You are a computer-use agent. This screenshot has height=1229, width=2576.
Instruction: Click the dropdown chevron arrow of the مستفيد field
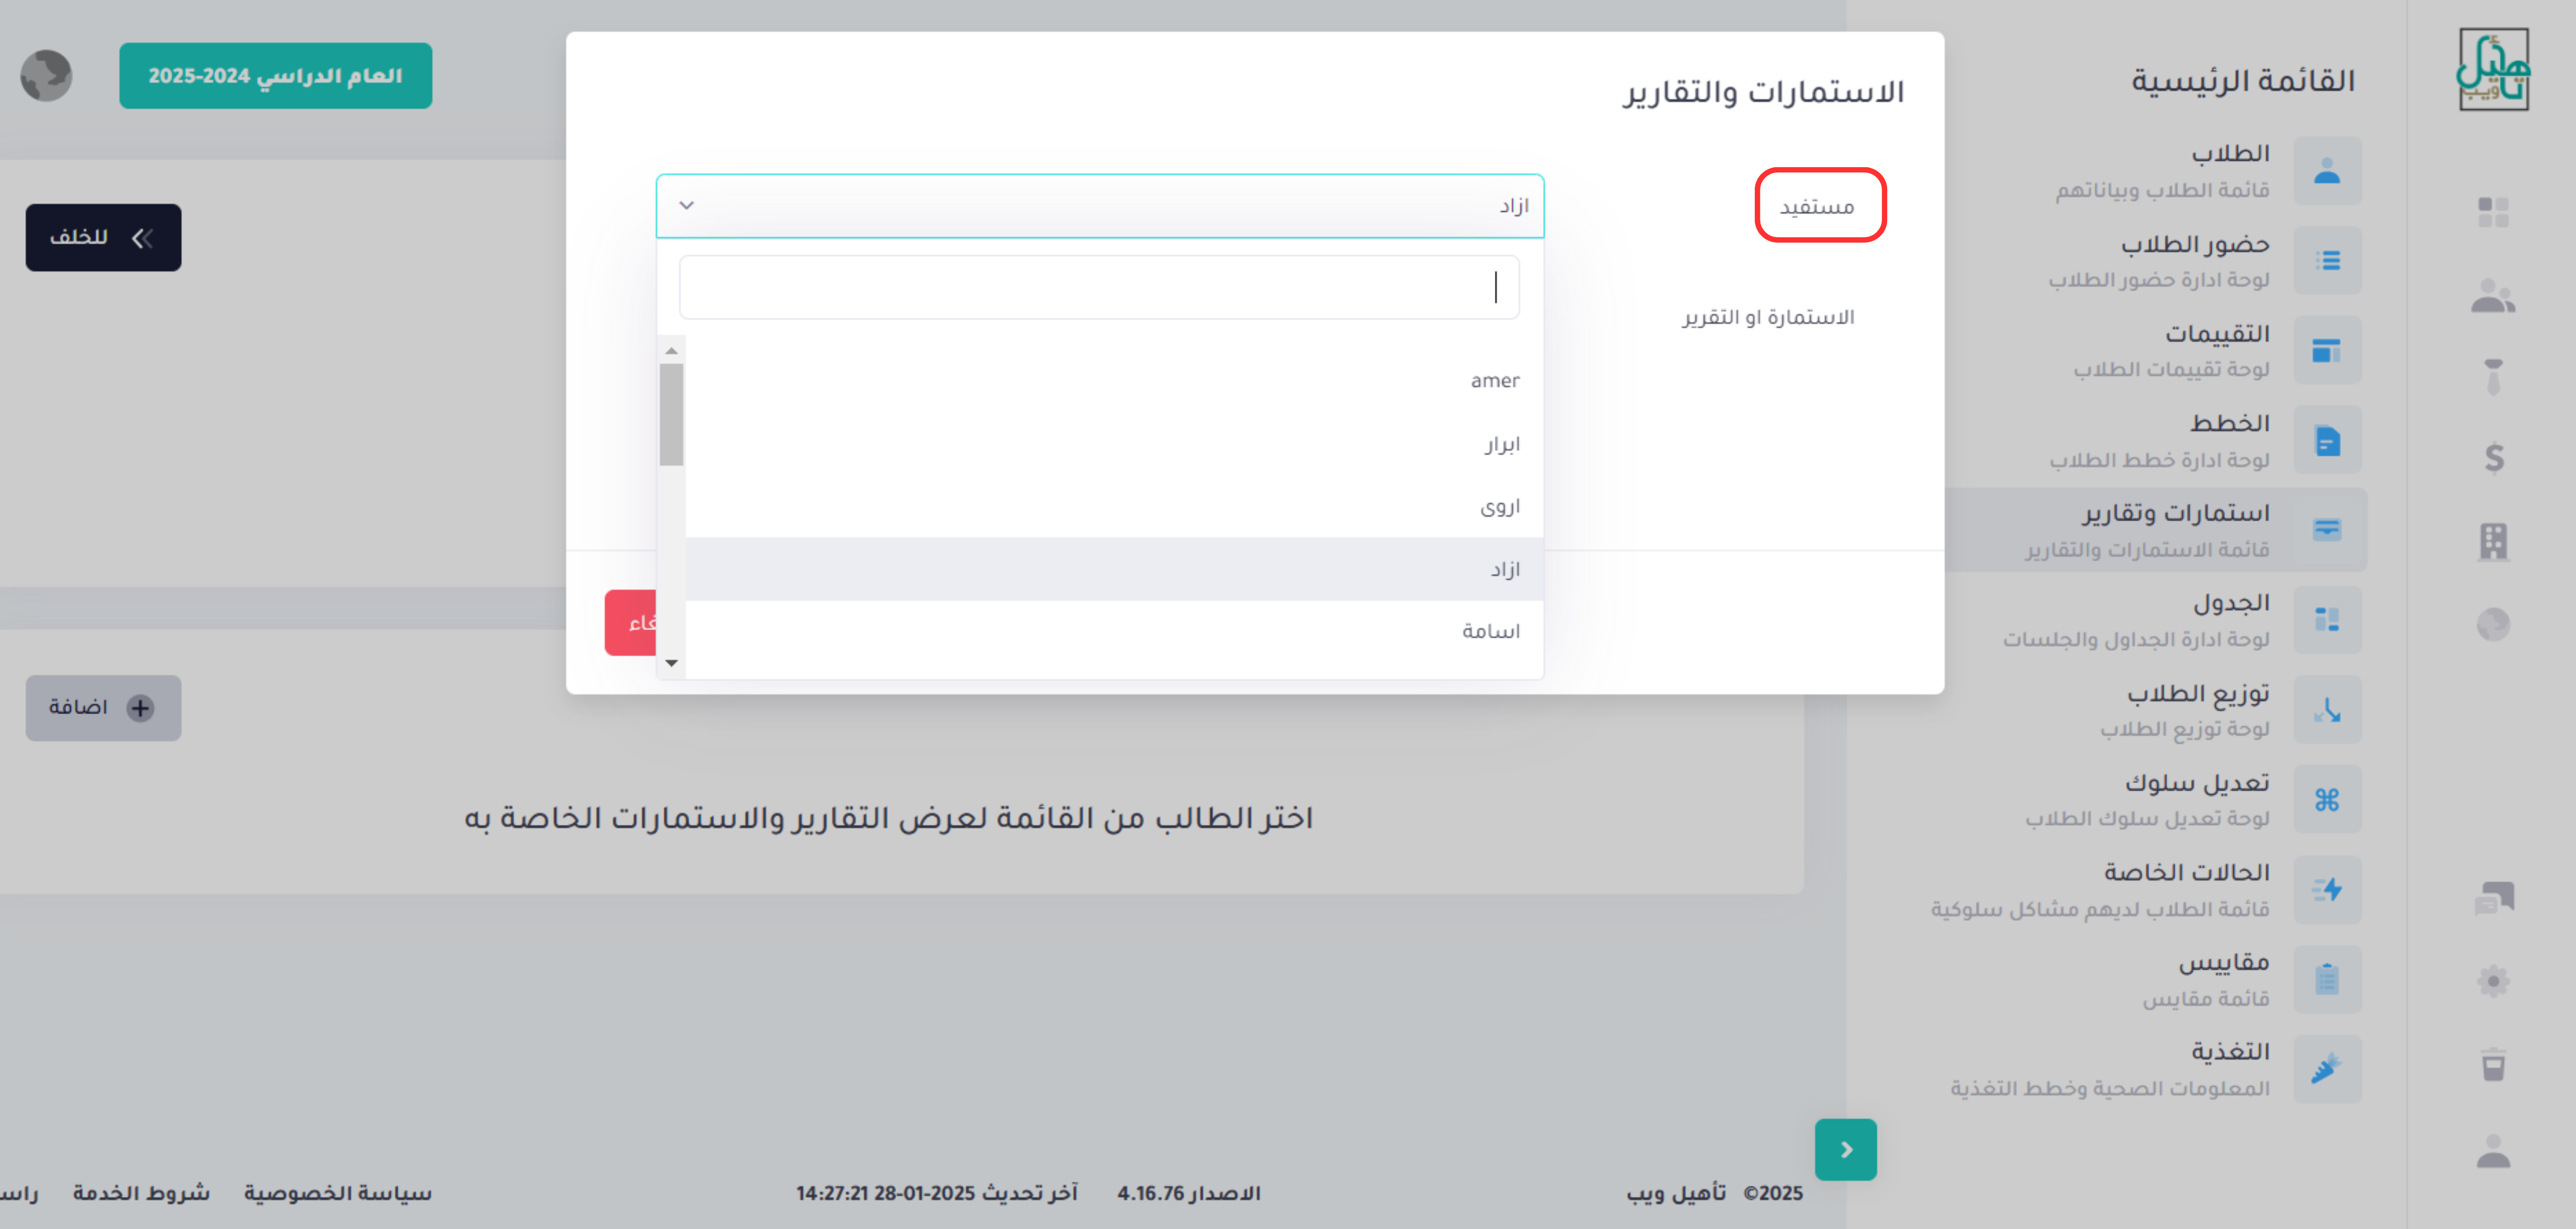pyautogui.click(x=686, y=206)
